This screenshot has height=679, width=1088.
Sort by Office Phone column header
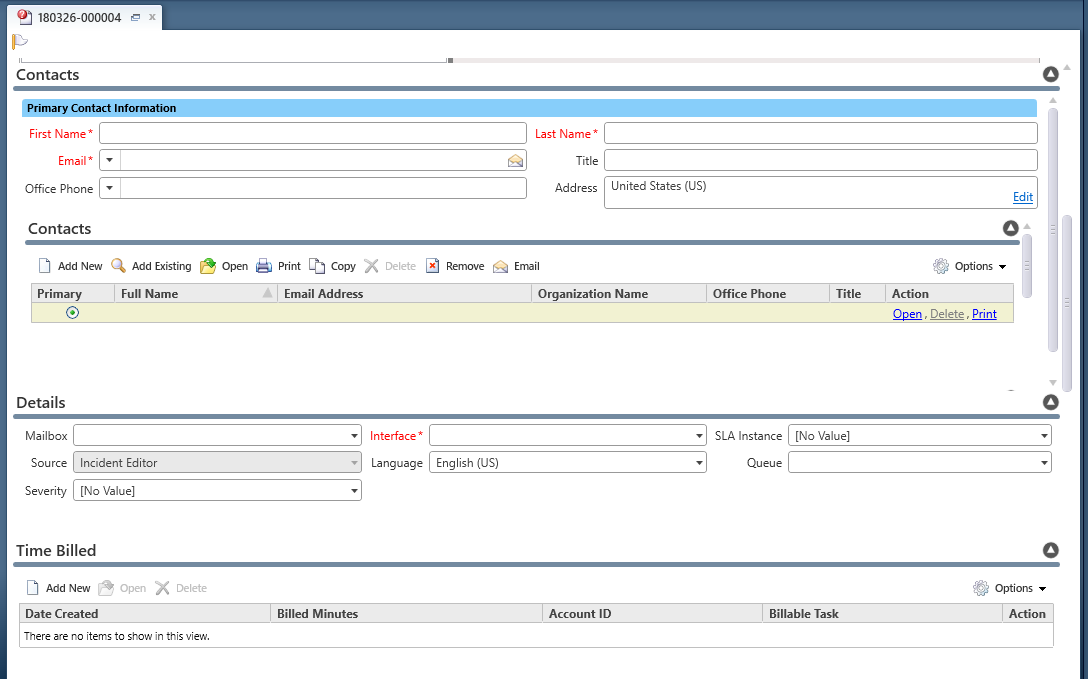[x=767, y=293]
